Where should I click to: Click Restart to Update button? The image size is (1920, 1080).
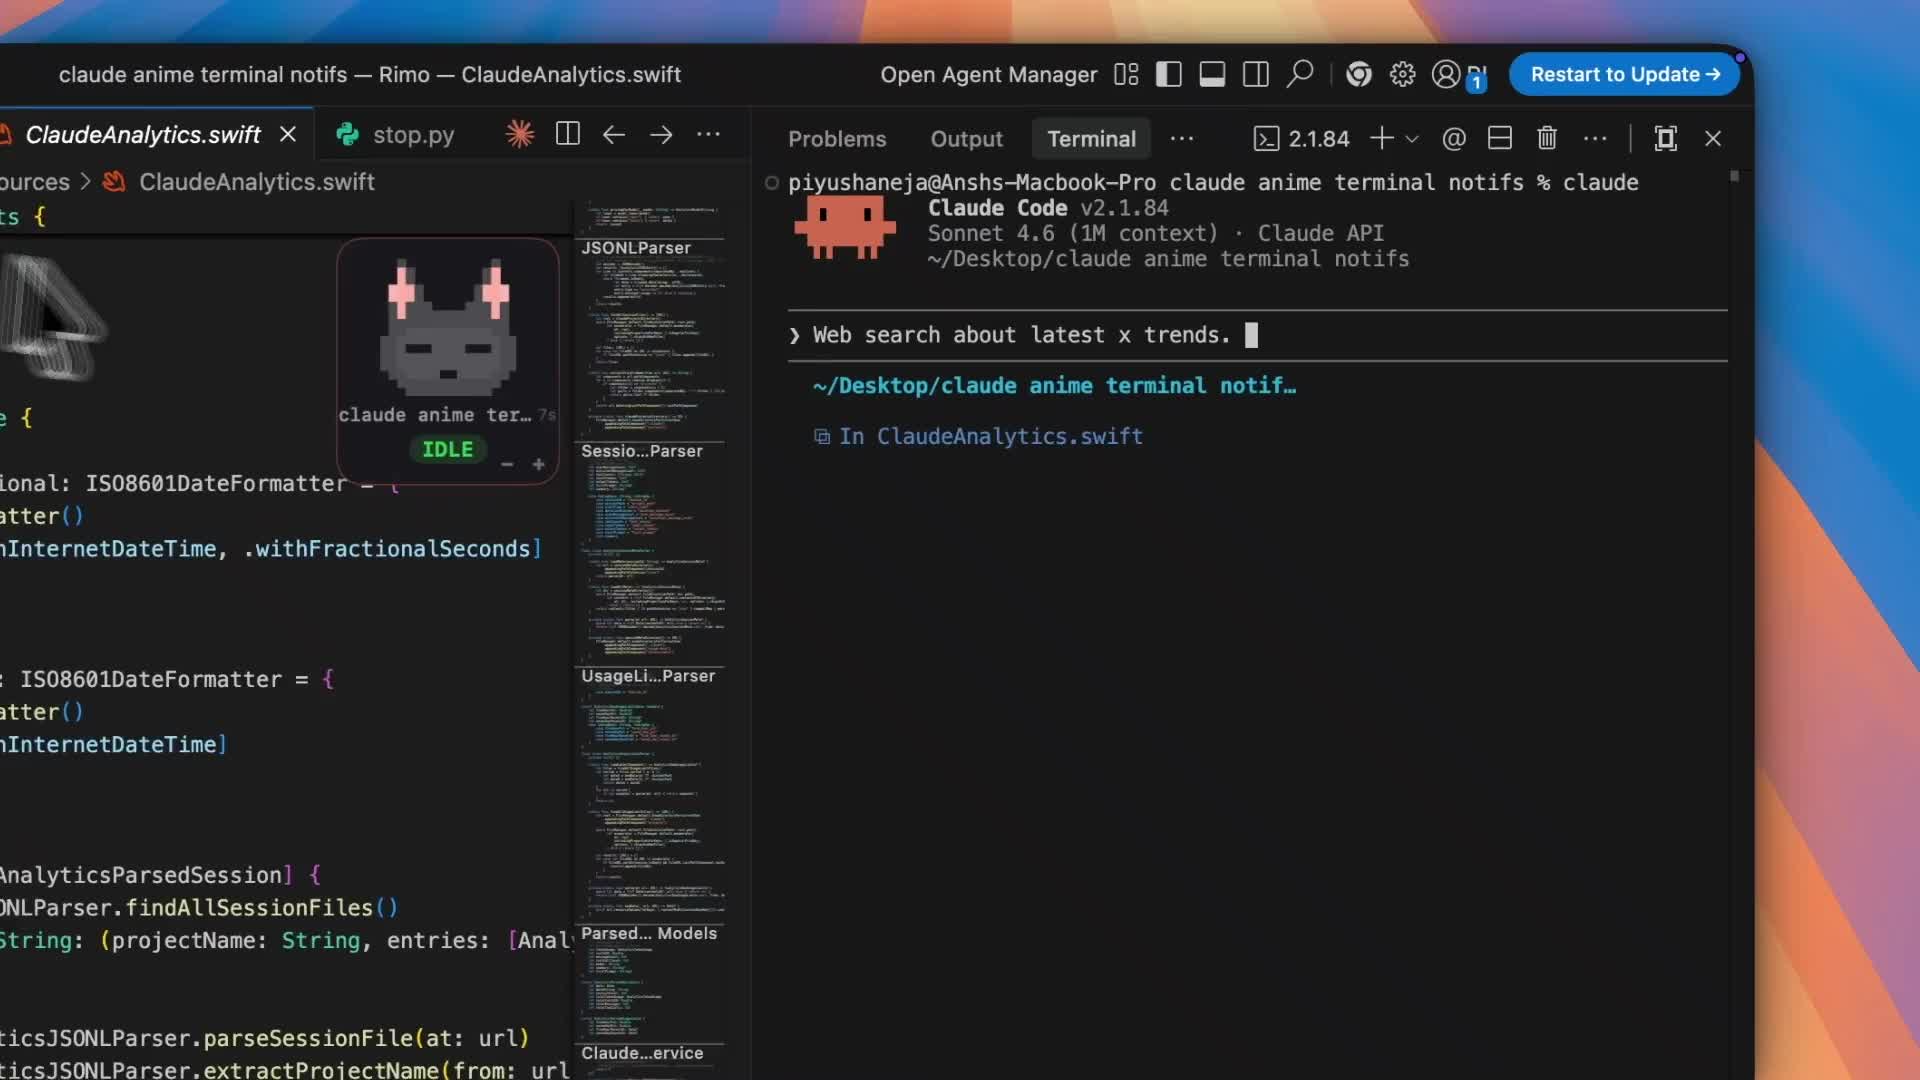click(1624, 74)
